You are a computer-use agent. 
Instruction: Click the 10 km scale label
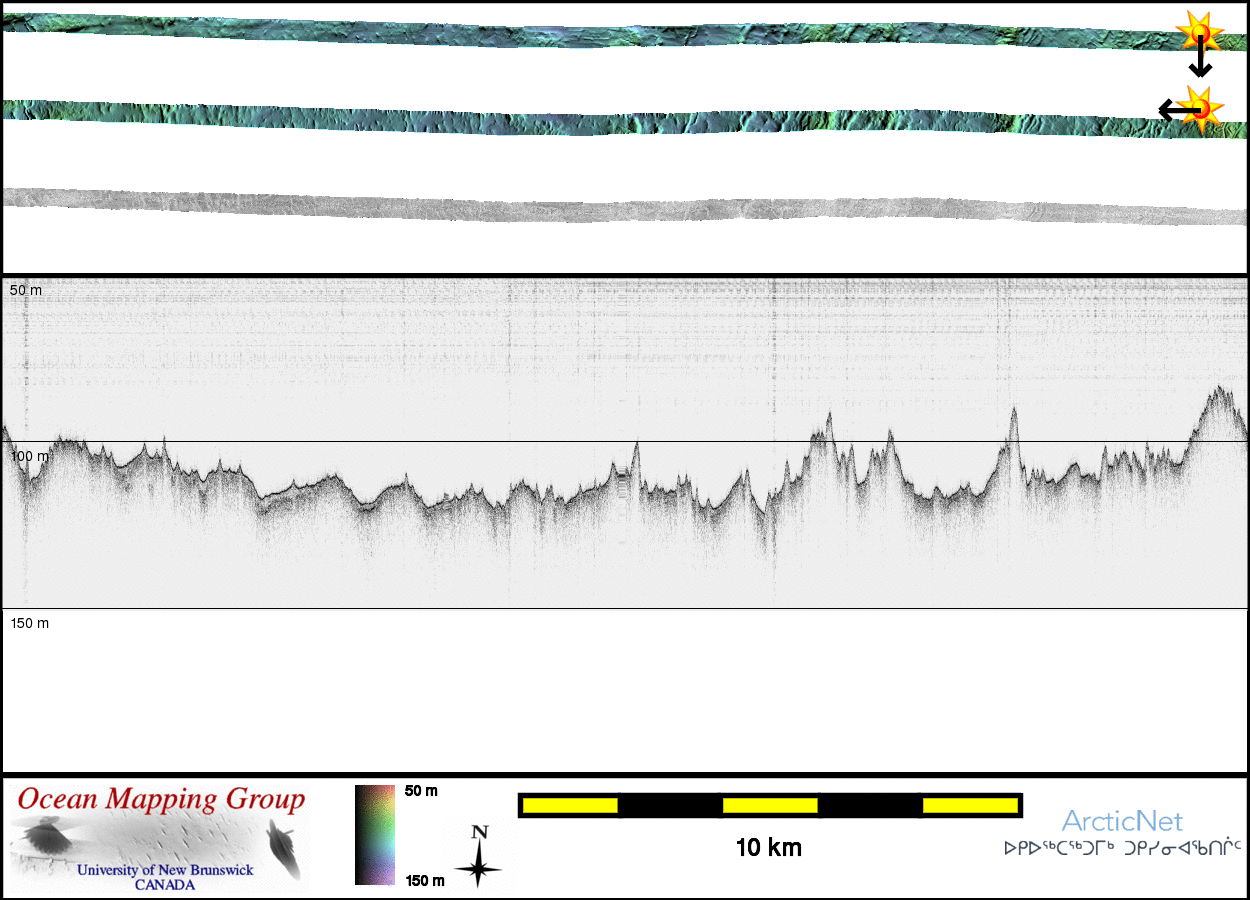pyautogui.click(x=768, y=848)
